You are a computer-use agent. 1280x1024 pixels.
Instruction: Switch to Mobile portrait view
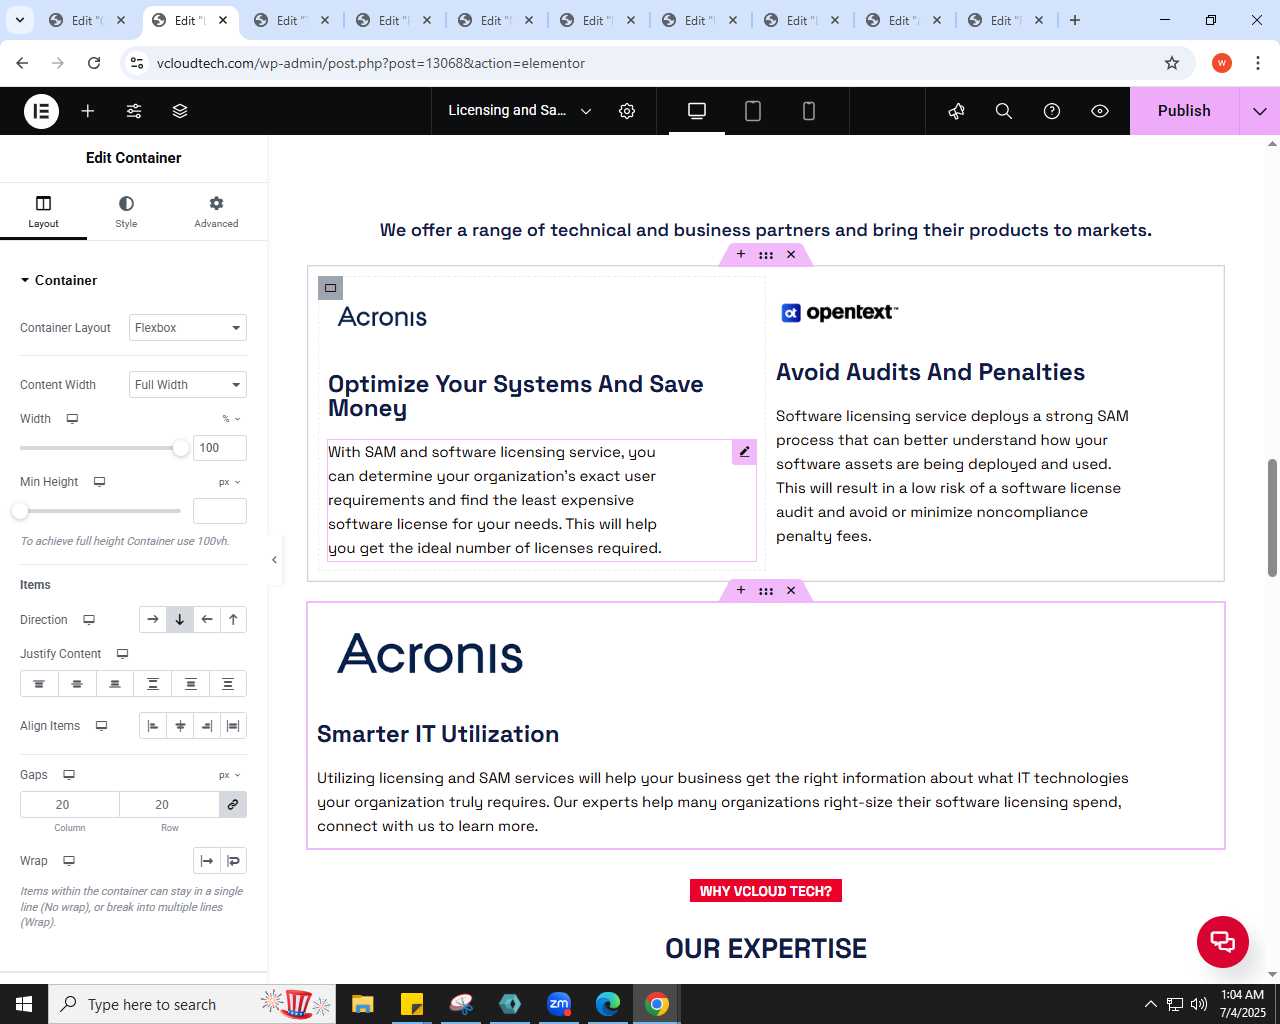pyautogui.click(x=809, y=111)
